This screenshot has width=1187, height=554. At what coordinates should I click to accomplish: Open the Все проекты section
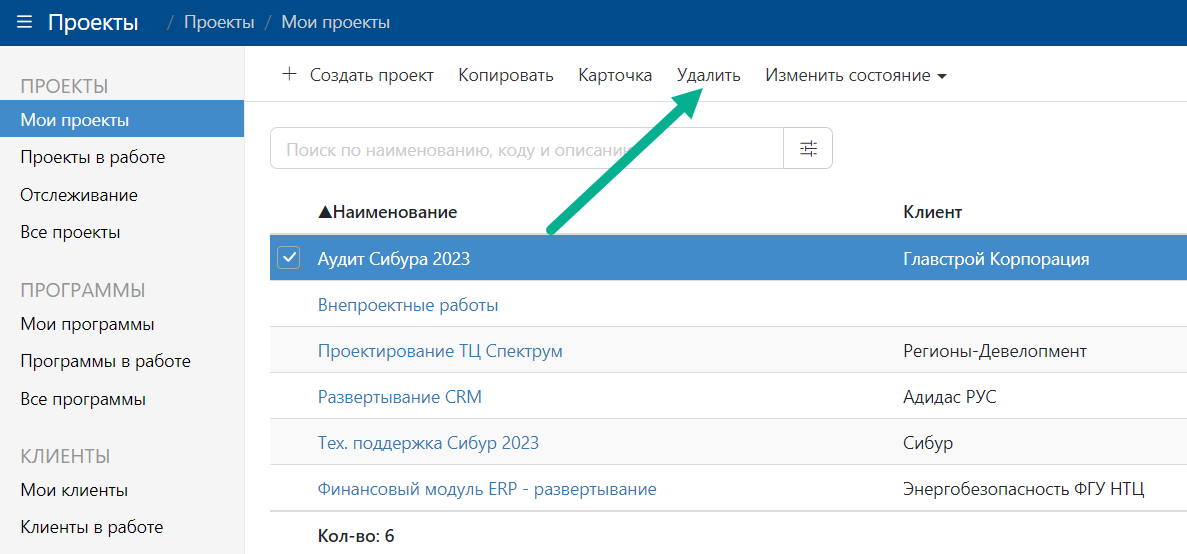pyautogui.click(x=70, y=232)
